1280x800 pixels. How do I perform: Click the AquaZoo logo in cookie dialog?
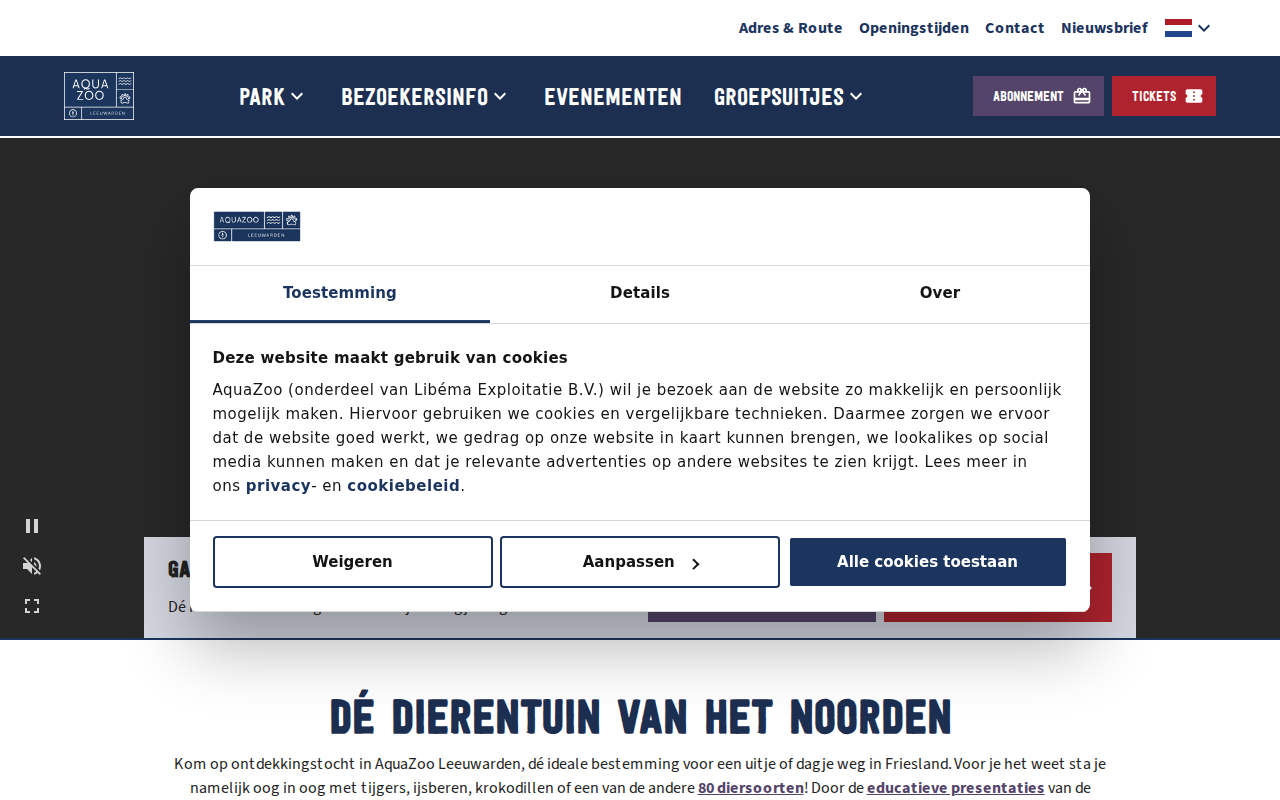tap(257, 227)
